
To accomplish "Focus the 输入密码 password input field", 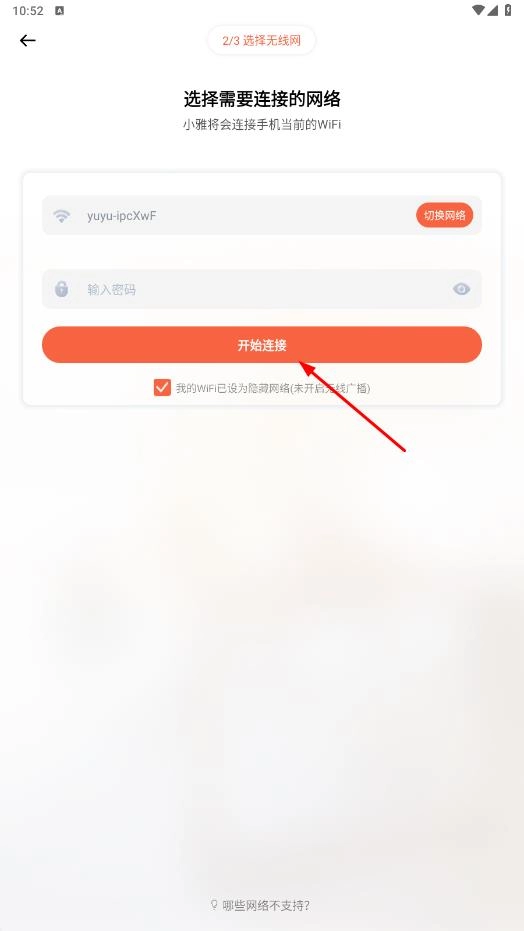I will (262, 289).
